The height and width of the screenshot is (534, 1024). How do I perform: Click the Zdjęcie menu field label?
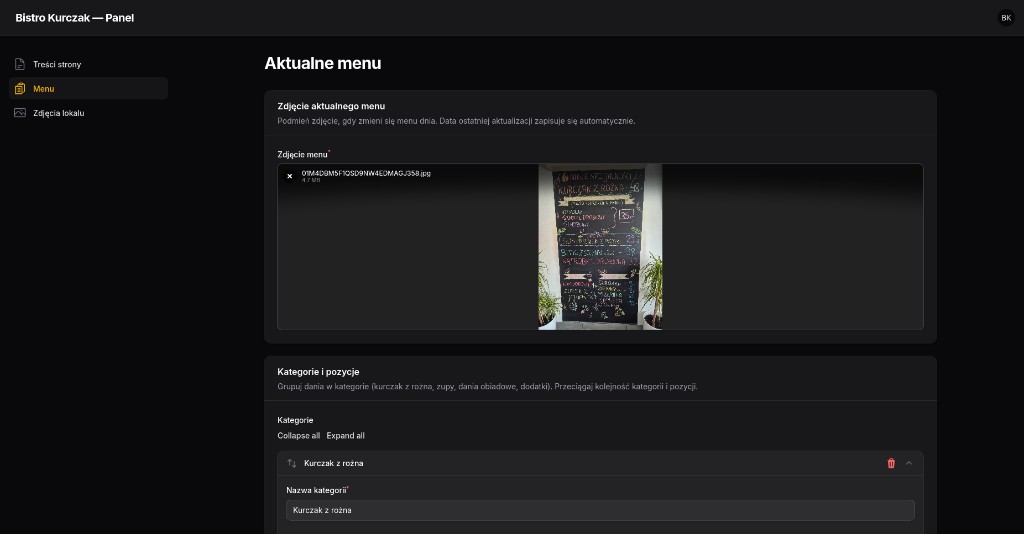[302, 154]
